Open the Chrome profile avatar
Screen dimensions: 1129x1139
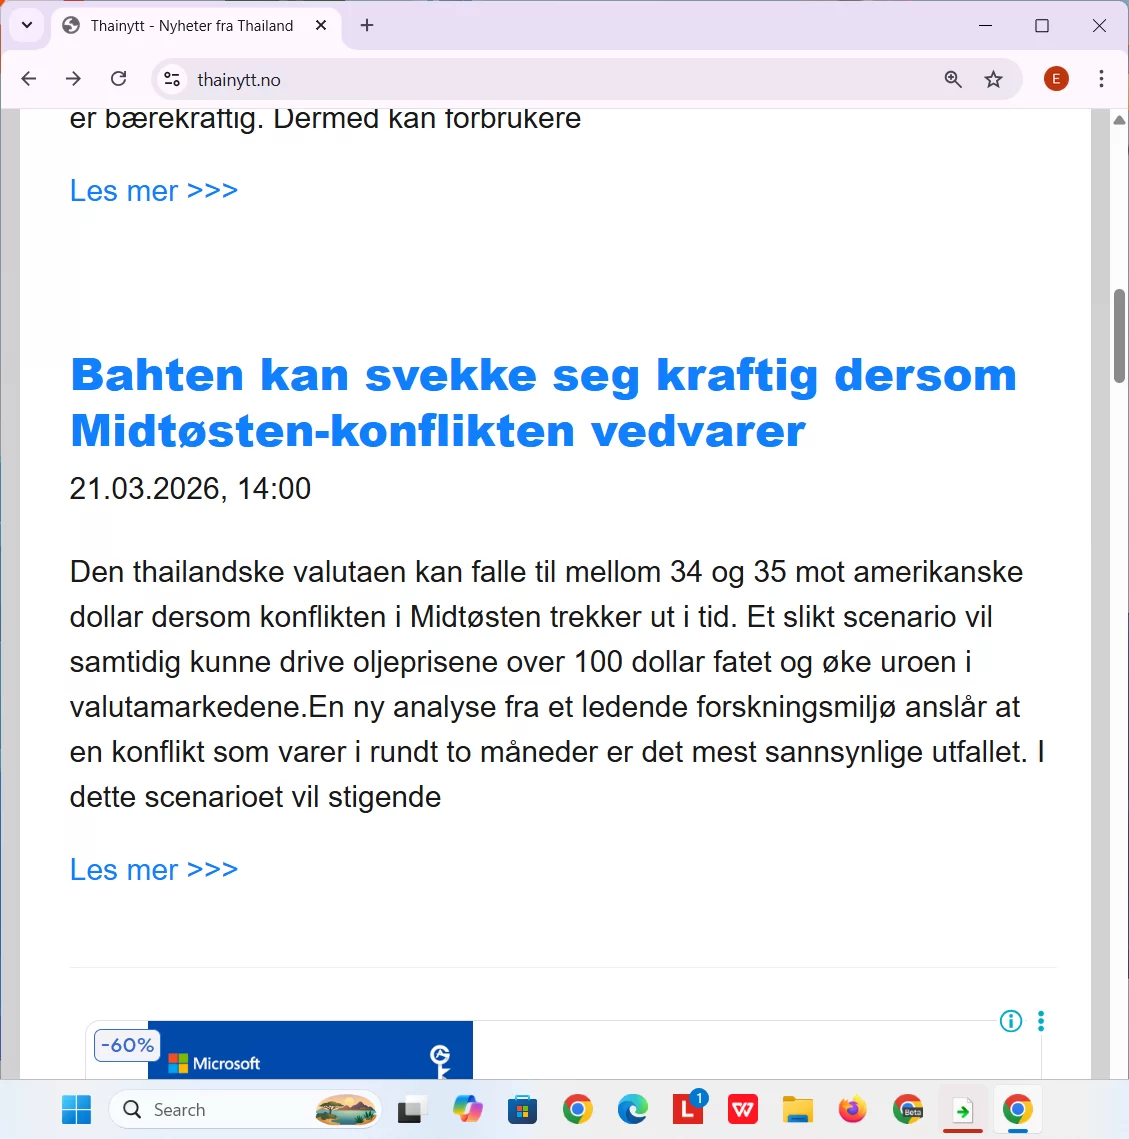[x=1056, y=78]
